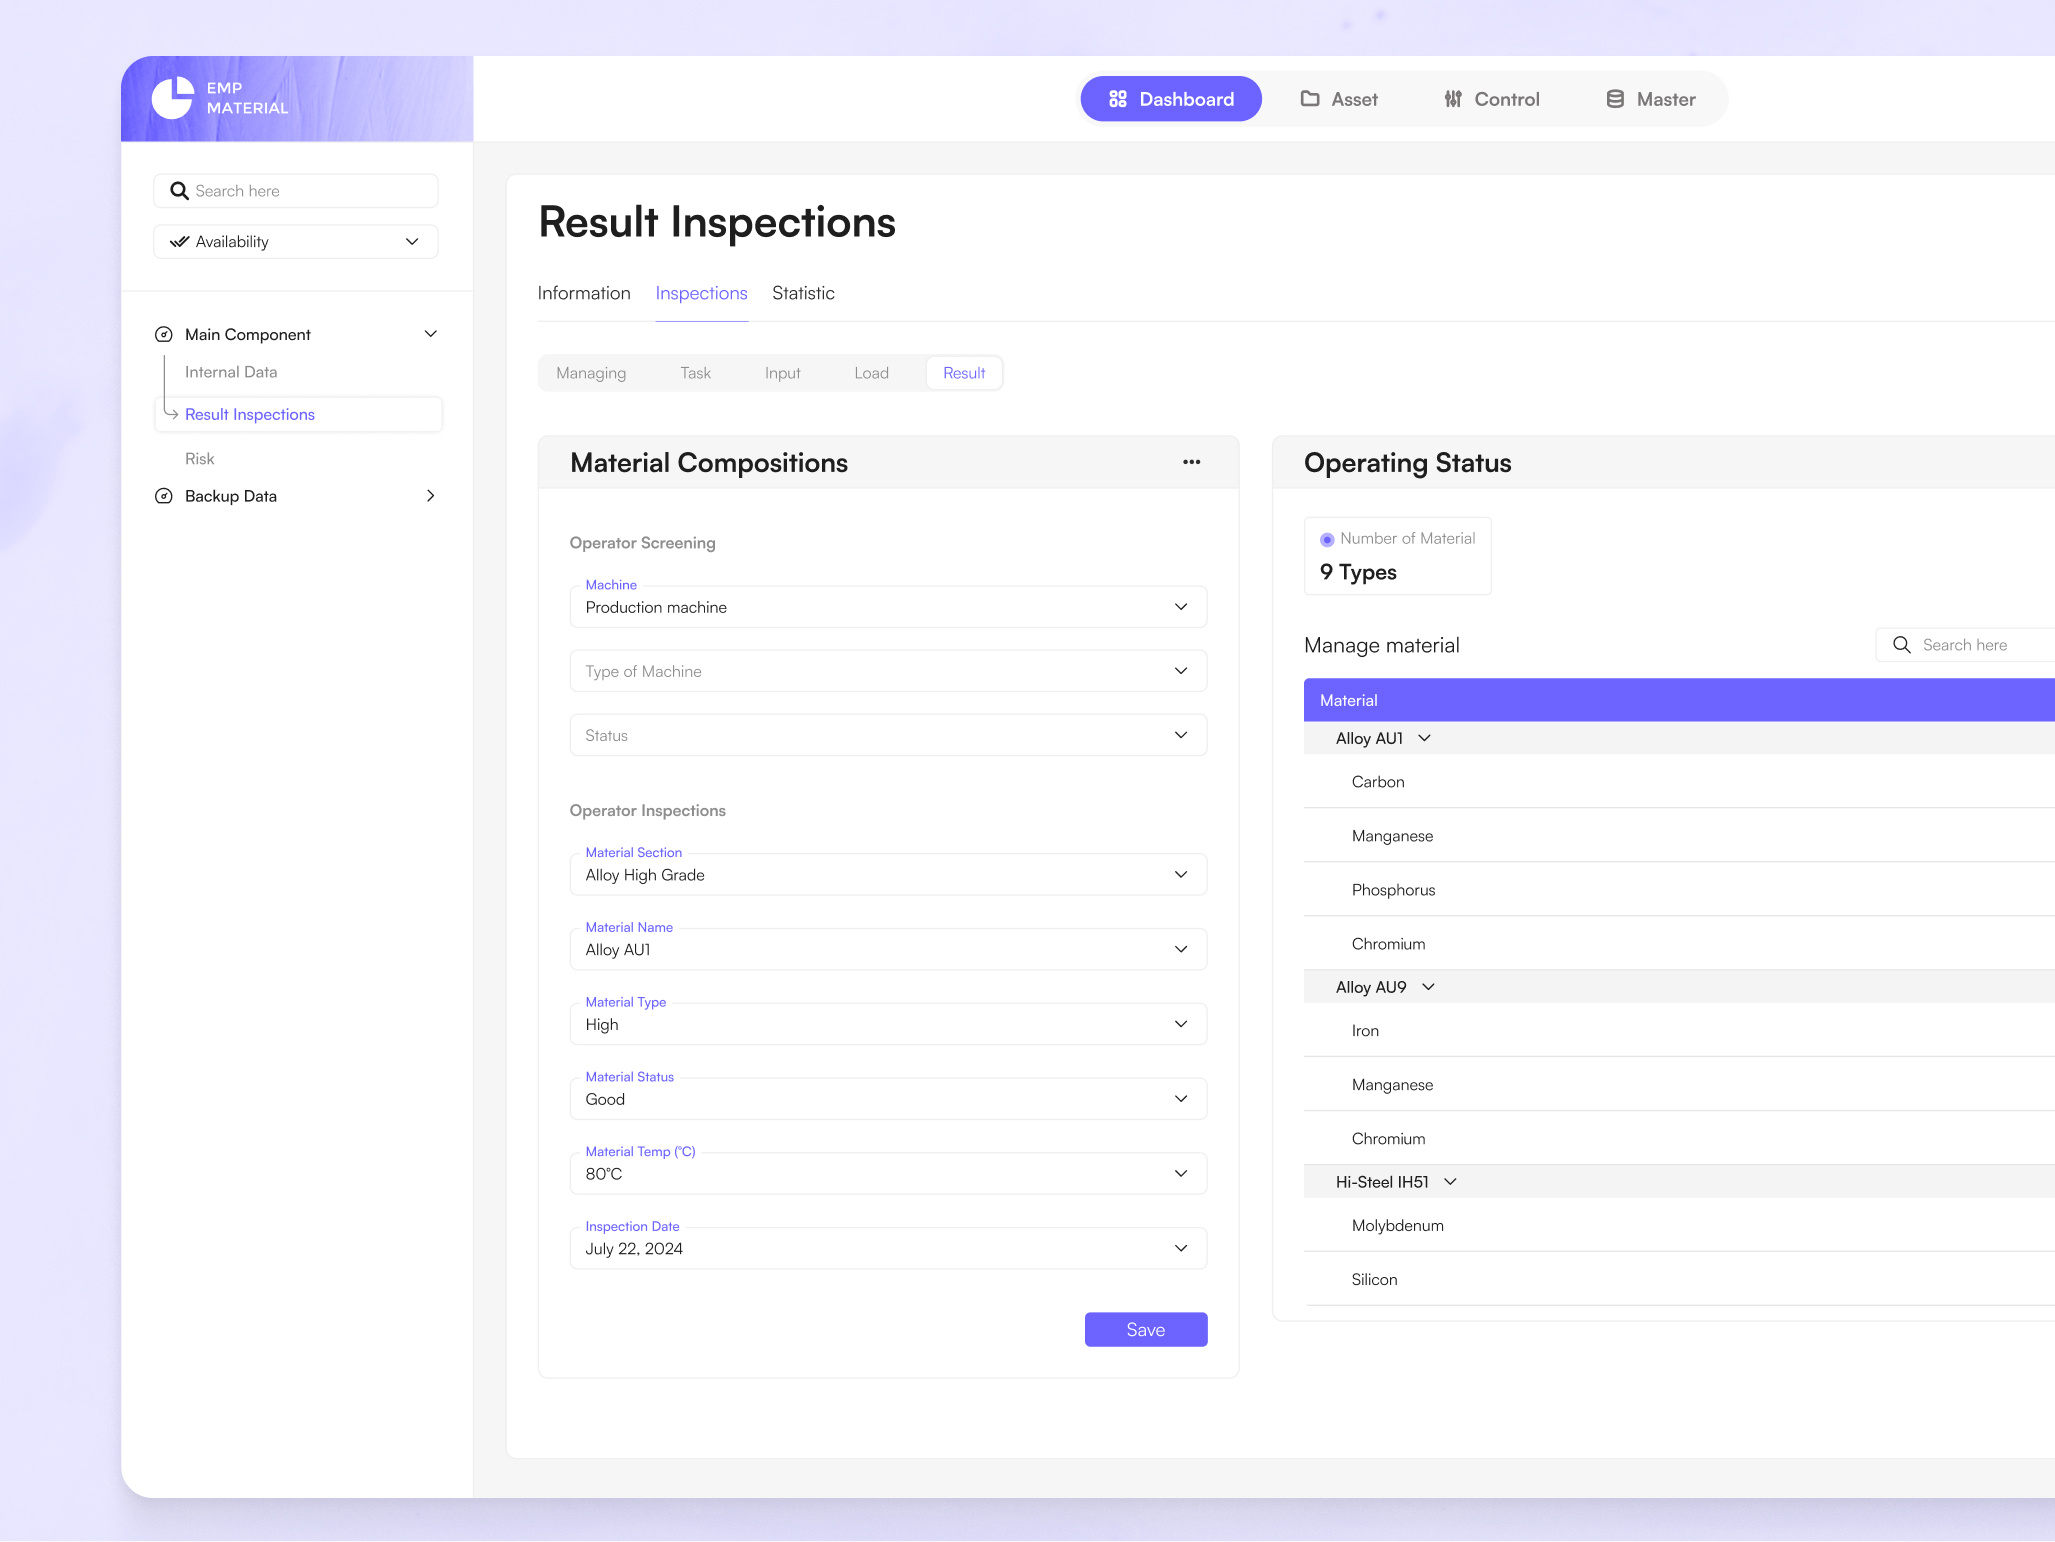Select the Input sub-tab

[x=782, y=373]
